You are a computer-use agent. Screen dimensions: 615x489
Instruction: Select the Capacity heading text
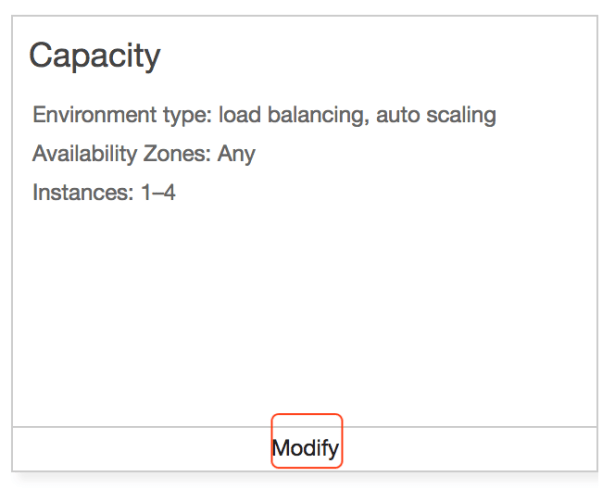tap(94, 56)
